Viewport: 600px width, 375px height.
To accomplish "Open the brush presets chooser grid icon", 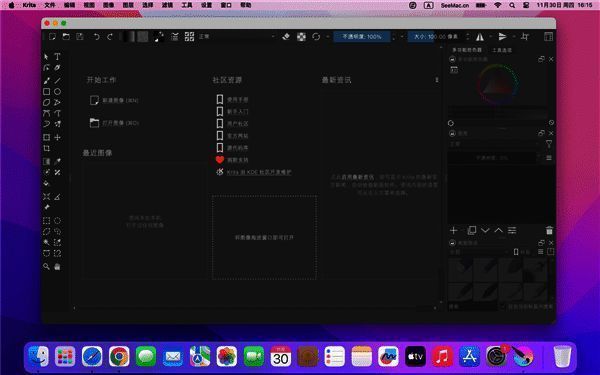I will (189, 36).
